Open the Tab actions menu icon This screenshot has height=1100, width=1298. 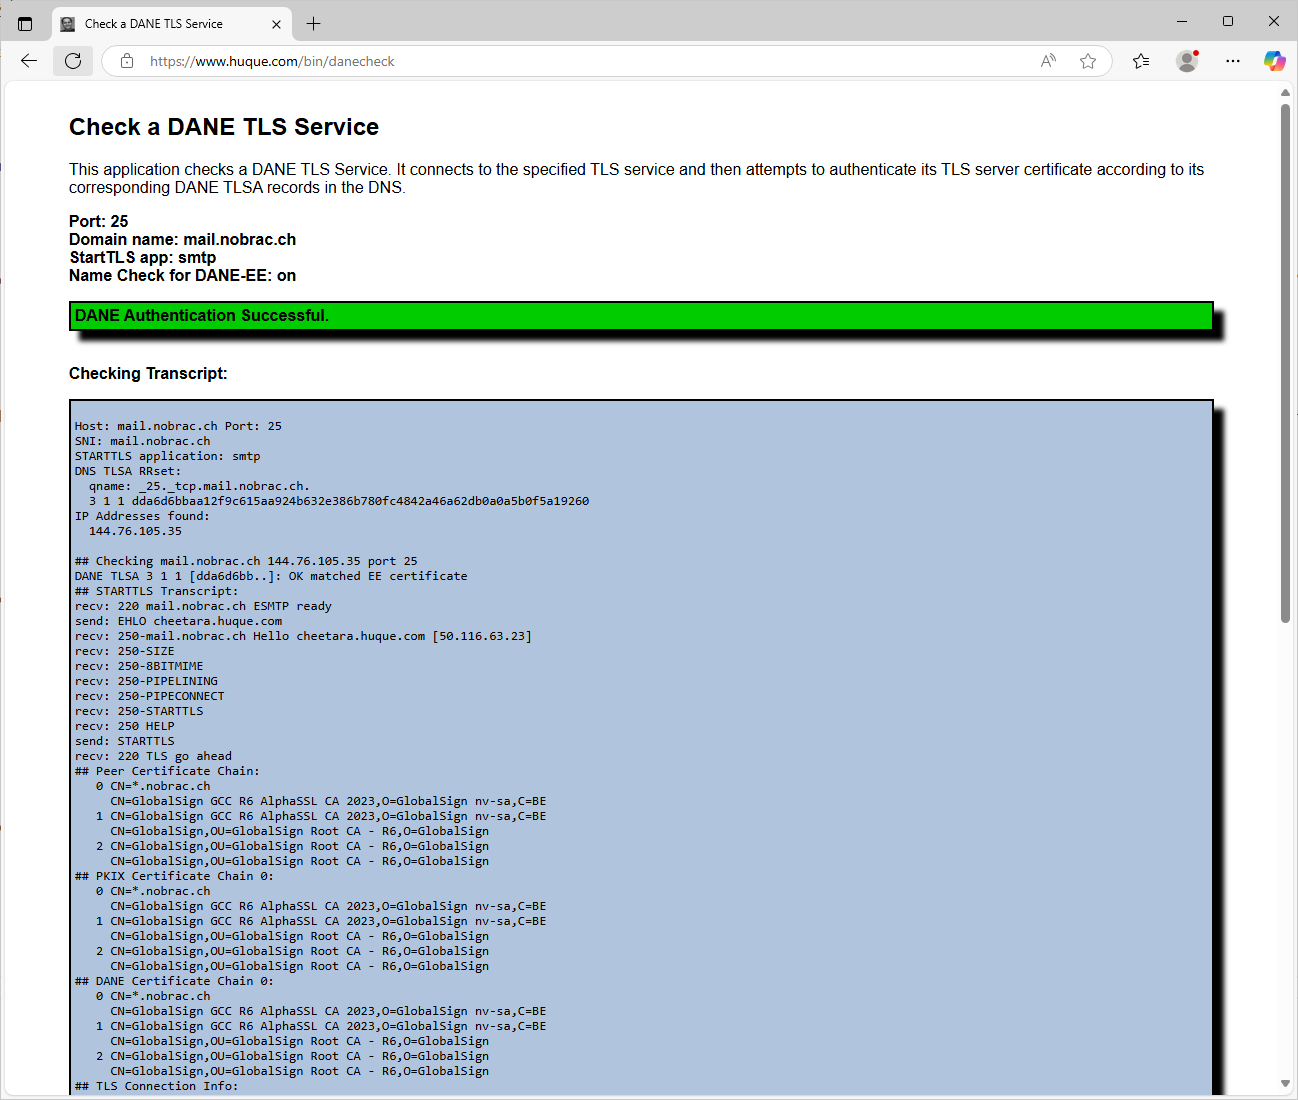point(25,24)
